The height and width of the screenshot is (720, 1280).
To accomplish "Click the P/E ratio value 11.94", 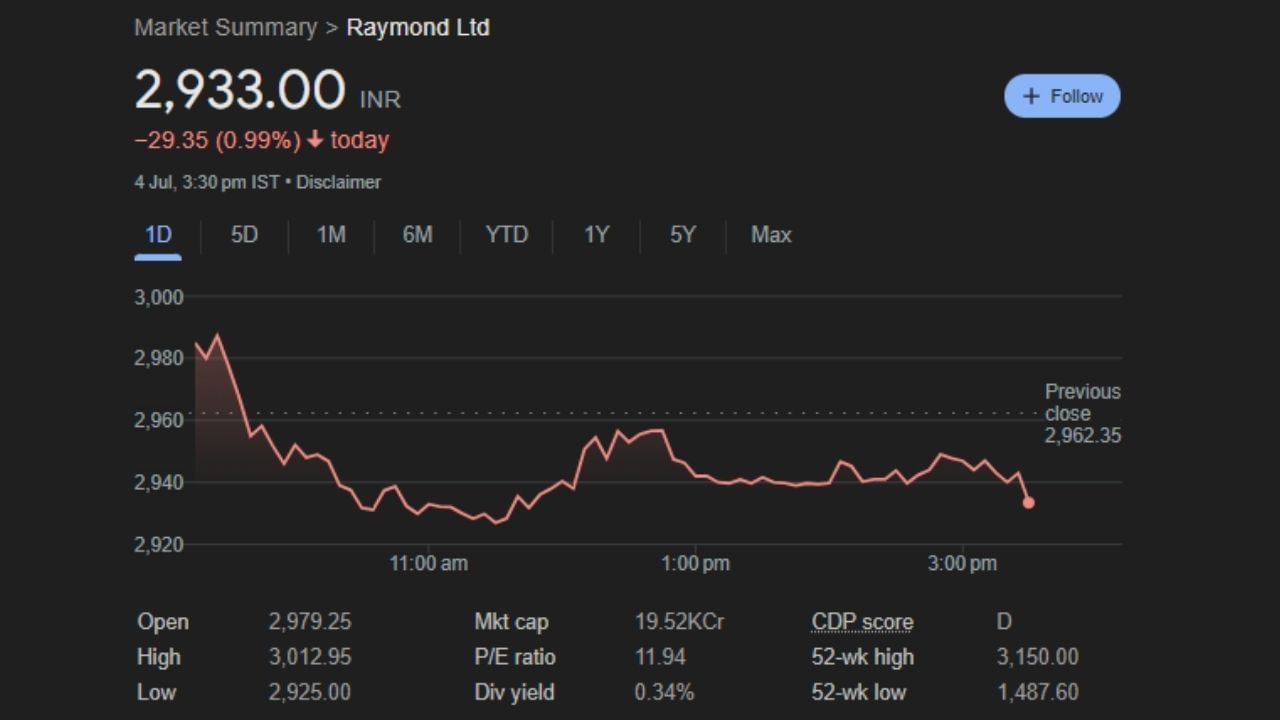I will coord(660,657).
